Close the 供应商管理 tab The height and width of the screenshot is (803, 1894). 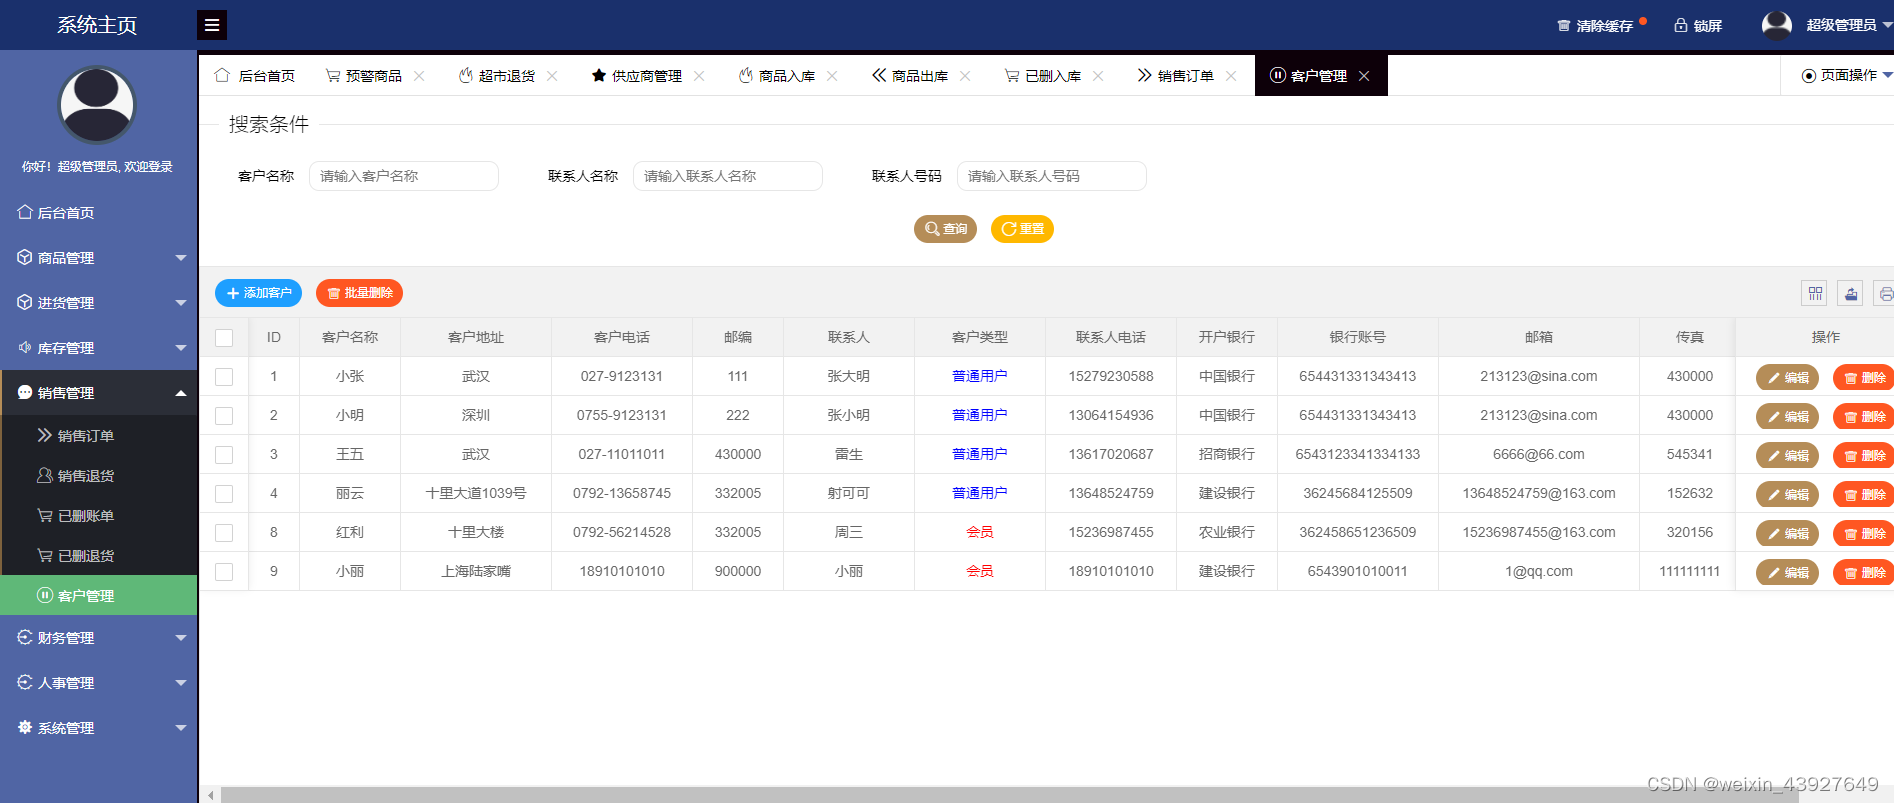pyautogui.click(x=699, y=76)
